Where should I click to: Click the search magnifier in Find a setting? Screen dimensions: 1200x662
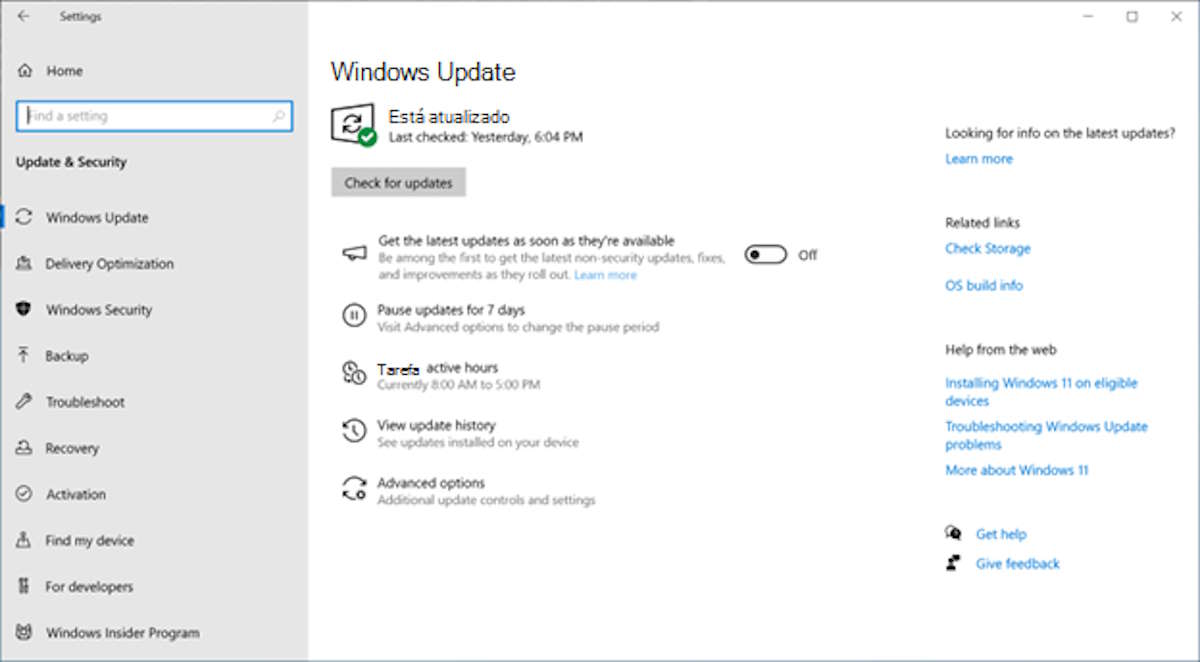(279, 116)
